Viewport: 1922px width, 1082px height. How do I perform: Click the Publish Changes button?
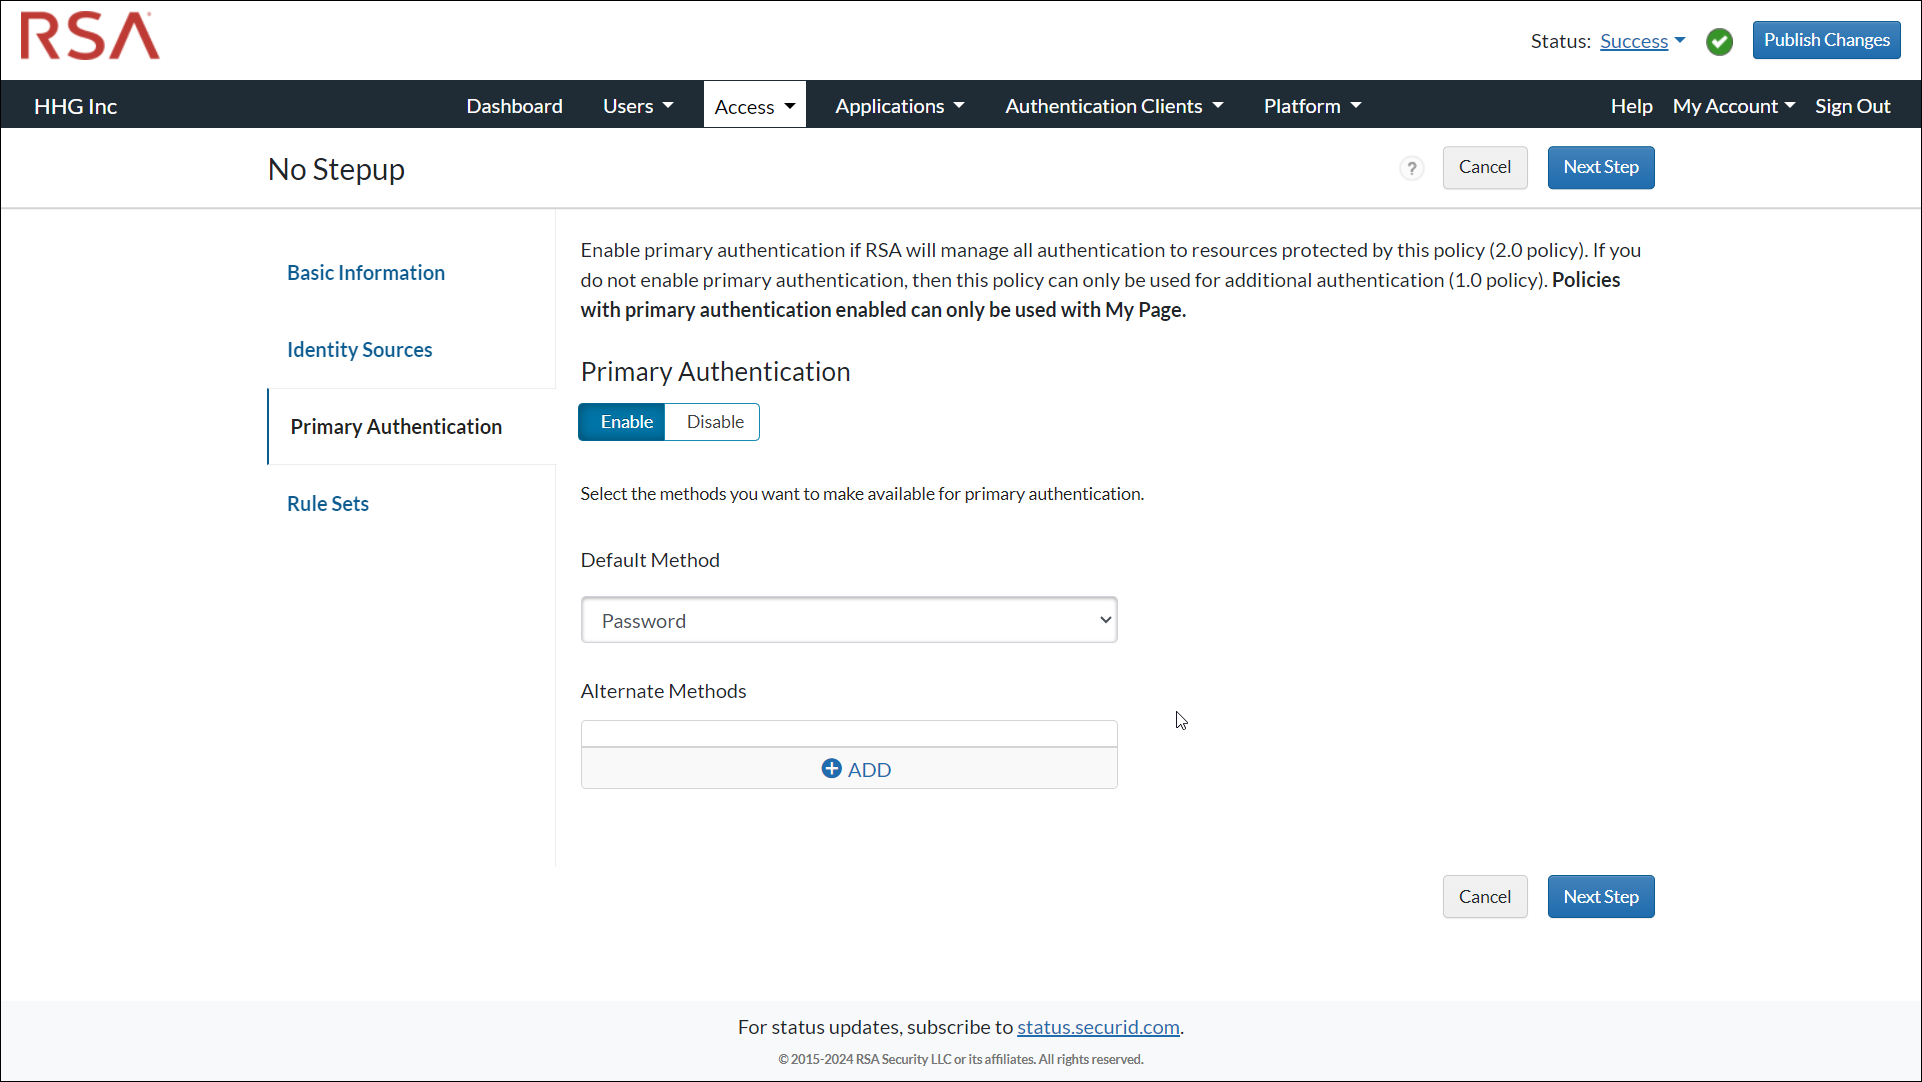pyautogui.click(x=1826, y=39)
